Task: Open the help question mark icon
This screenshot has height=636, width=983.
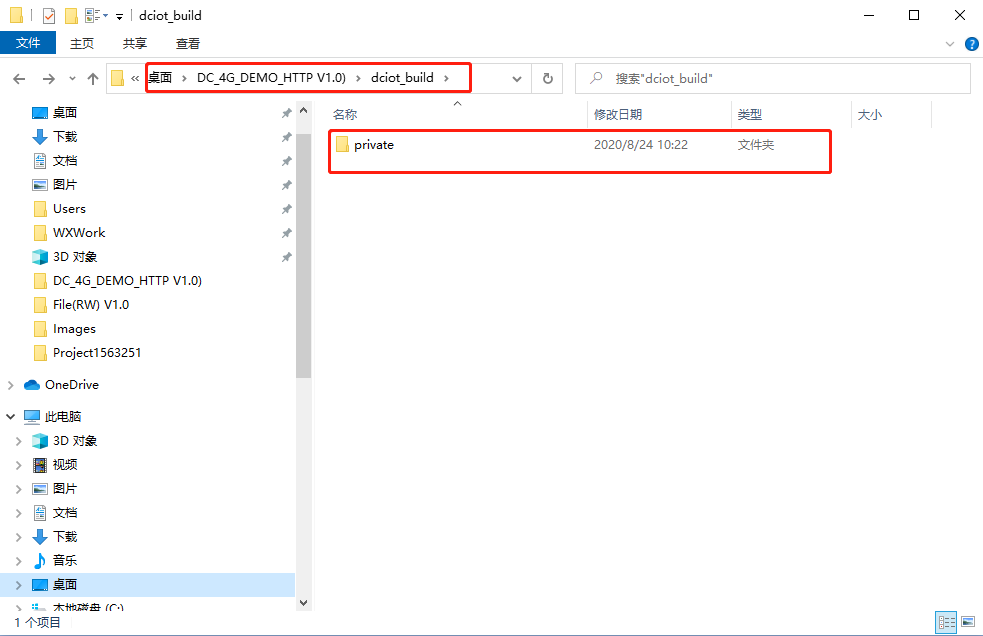Action: [972, 44]
